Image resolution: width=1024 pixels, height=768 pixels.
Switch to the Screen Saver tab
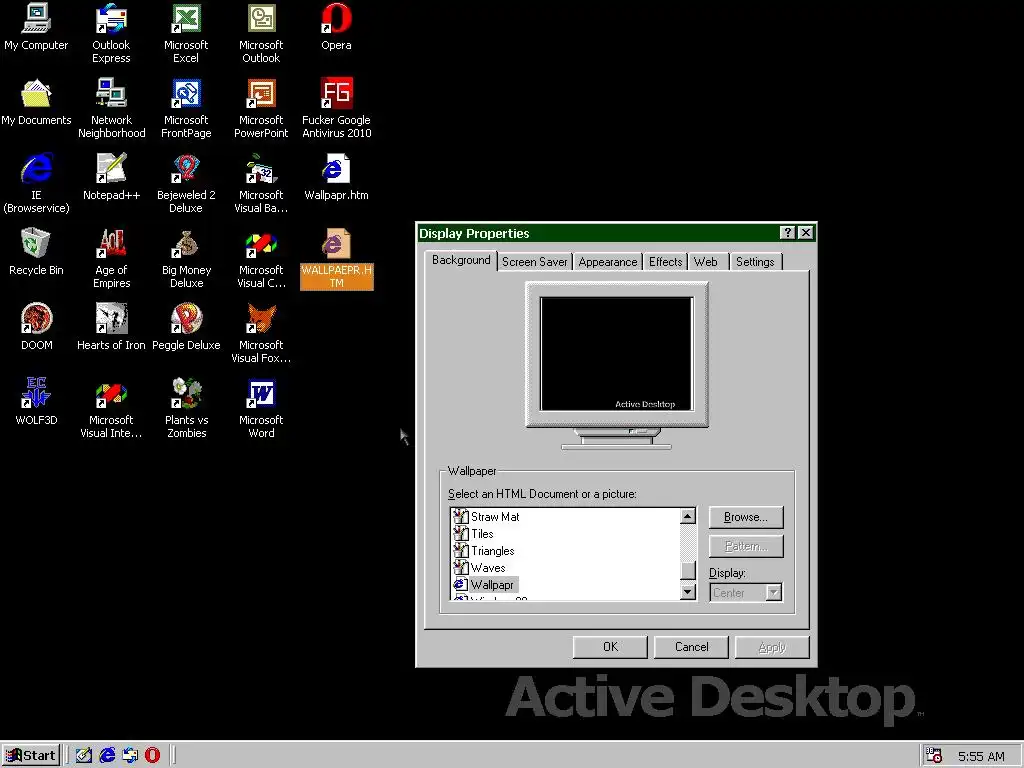point(534,262)
